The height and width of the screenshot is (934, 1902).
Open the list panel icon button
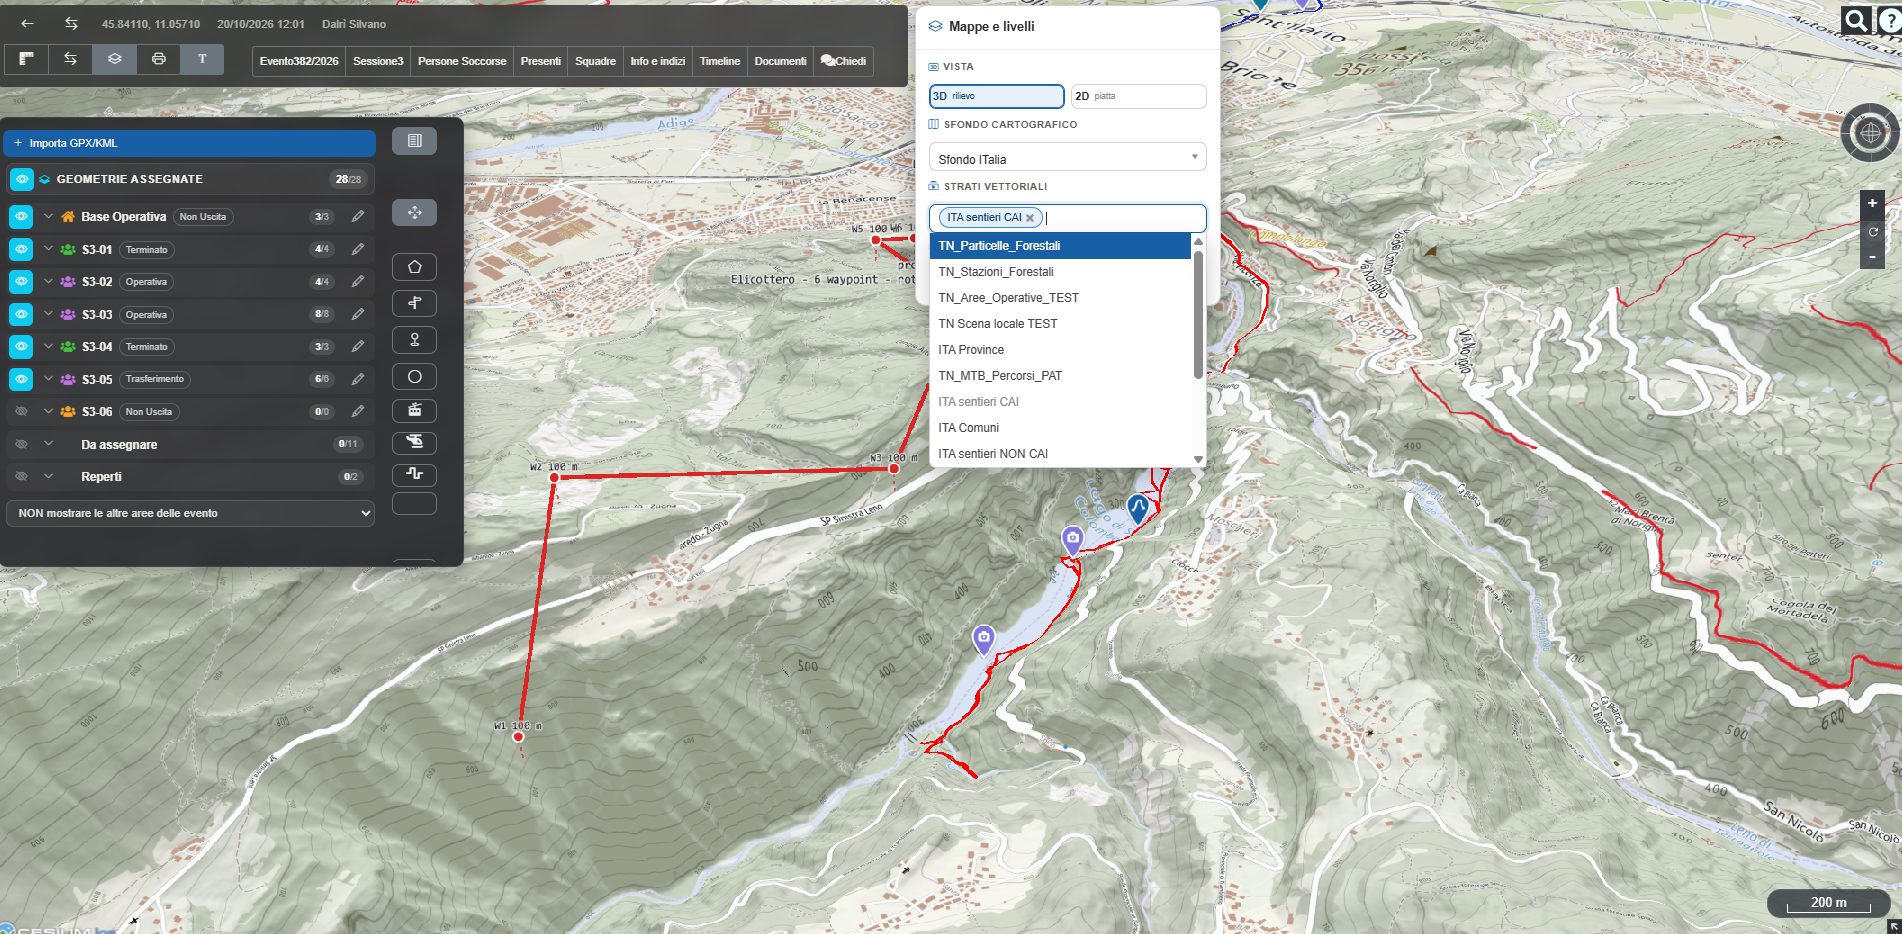[x=414, y=141]
